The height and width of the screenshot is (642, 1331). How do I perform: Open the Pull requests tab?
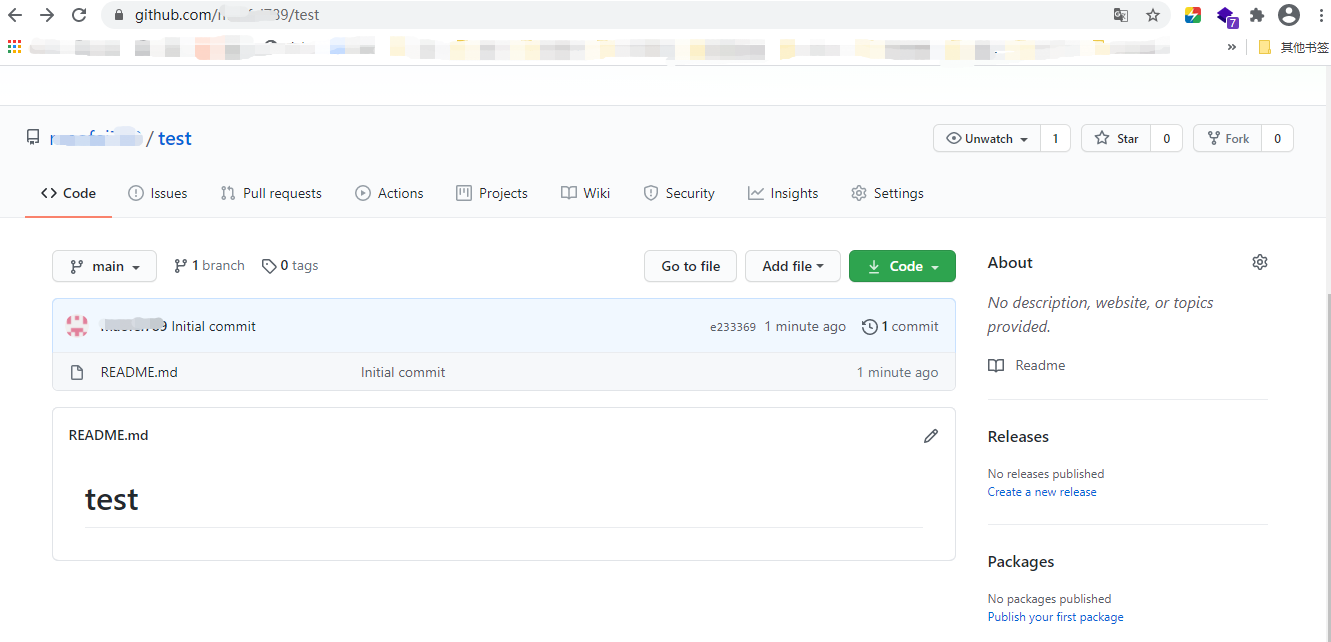coord(271,193)
